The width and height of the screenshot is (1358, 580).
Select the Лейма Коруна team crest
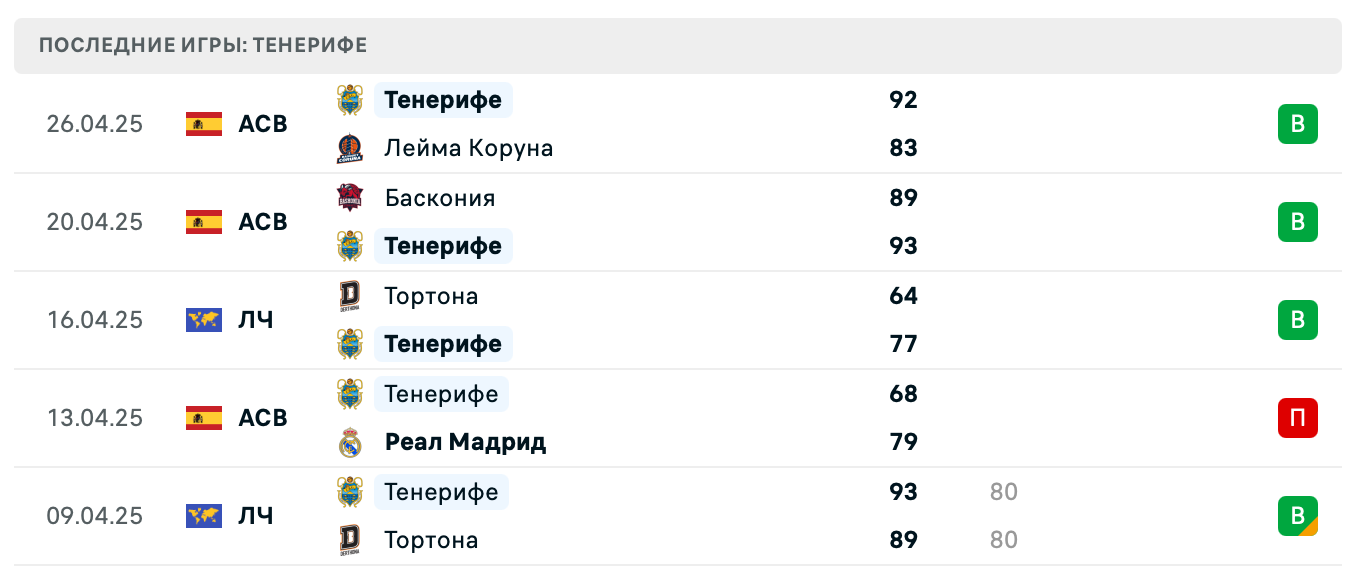pyautogui.click(x=352, y=148)
